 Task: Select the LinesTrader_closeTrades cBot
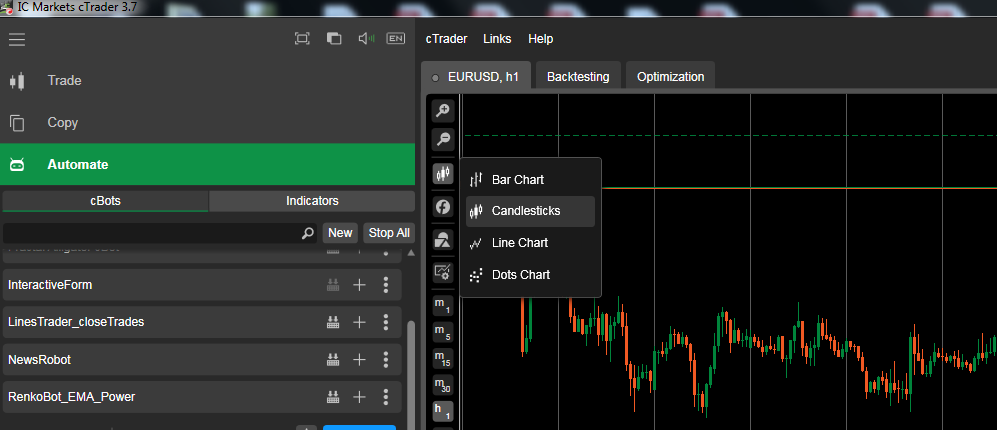pyautogui.click(x=202, y=322)
